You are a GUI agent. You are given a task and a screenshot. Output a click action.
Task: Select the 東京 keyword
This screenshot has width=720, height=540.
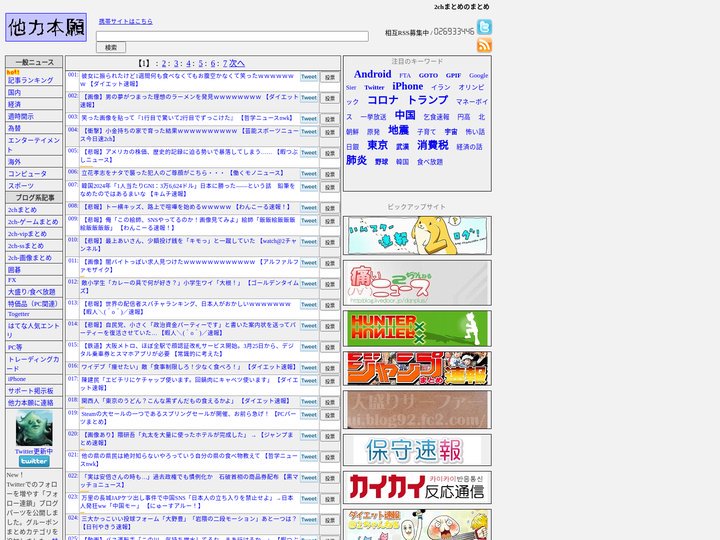pos(377,146)
